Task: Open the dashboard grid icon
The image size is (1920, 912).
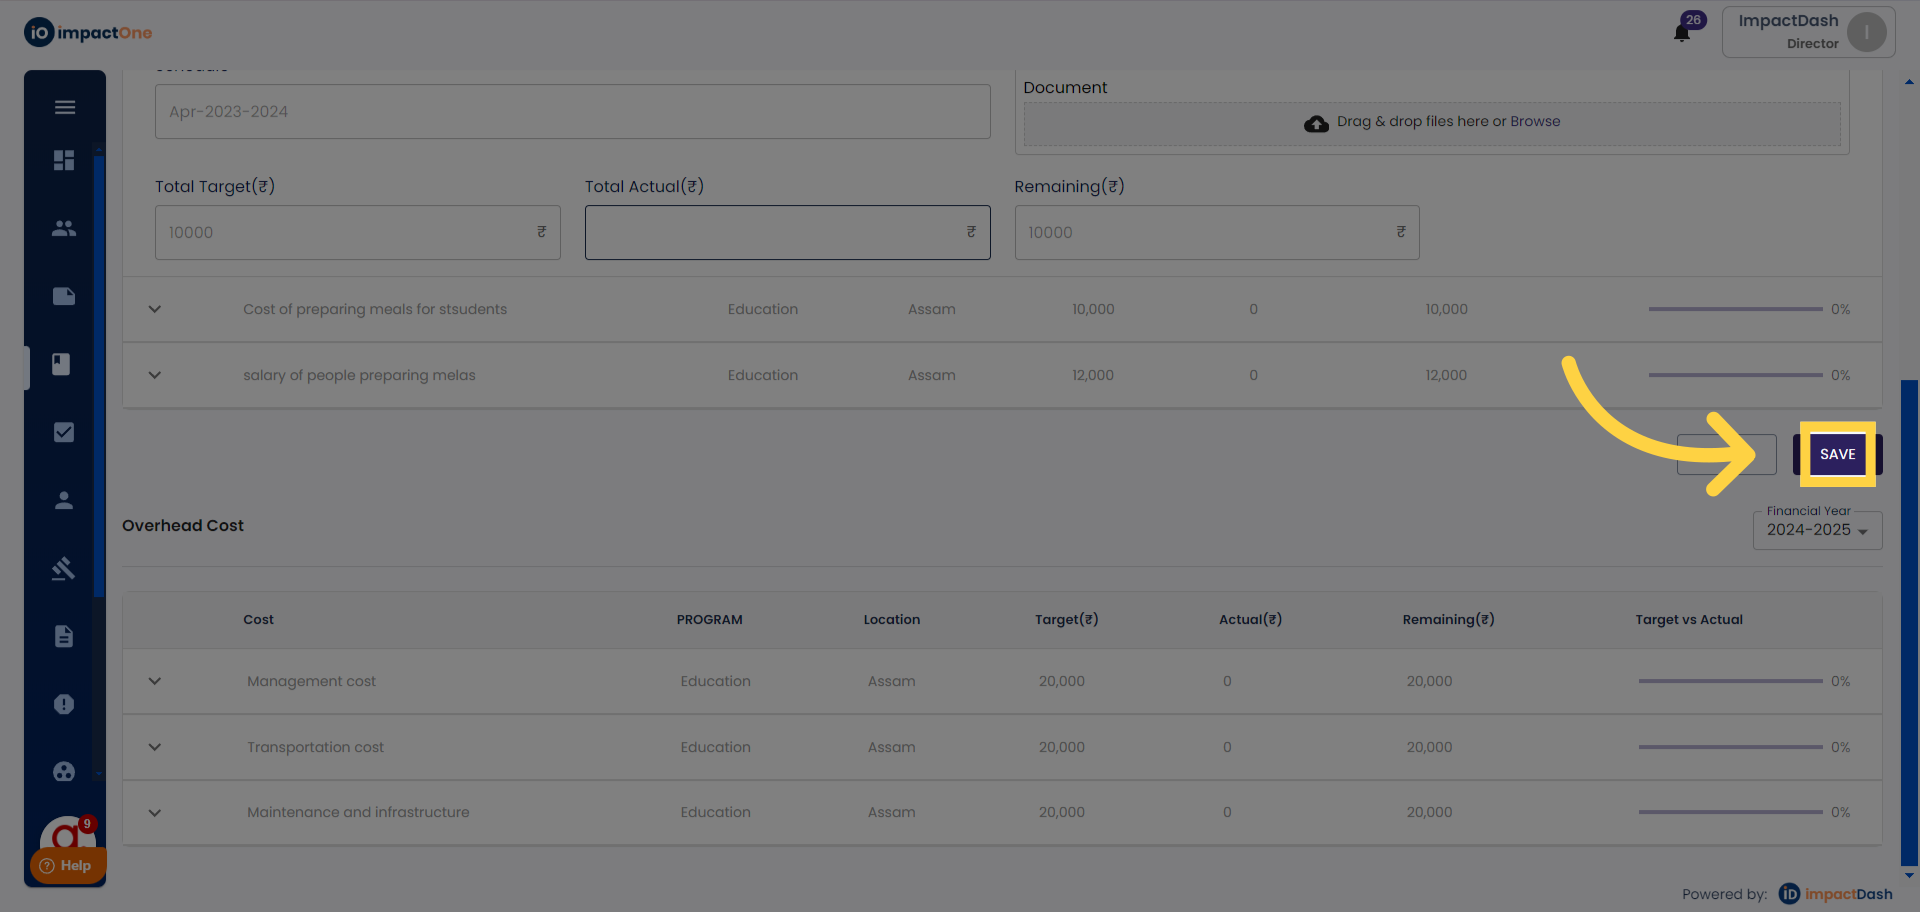Action: click(64, 160)
